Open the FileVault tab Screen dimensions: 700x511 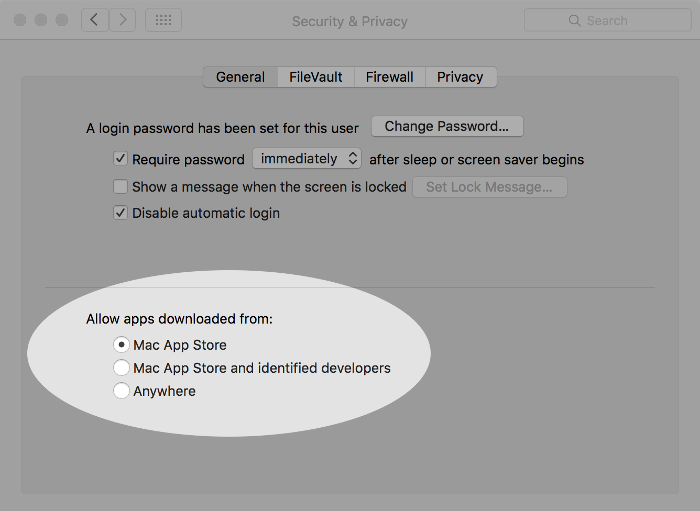pyautogui.click(x=316, y=77)
